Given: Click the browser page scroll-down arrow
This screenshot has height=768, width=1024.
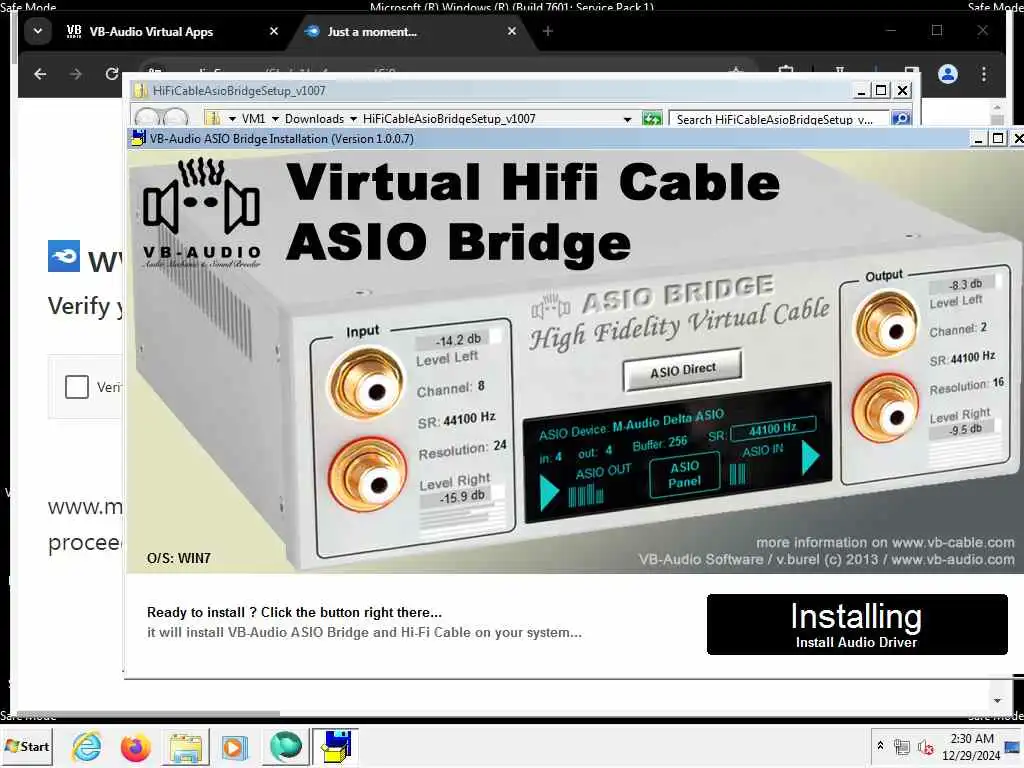Looking at the screenshot, I should tap(997, 701).
